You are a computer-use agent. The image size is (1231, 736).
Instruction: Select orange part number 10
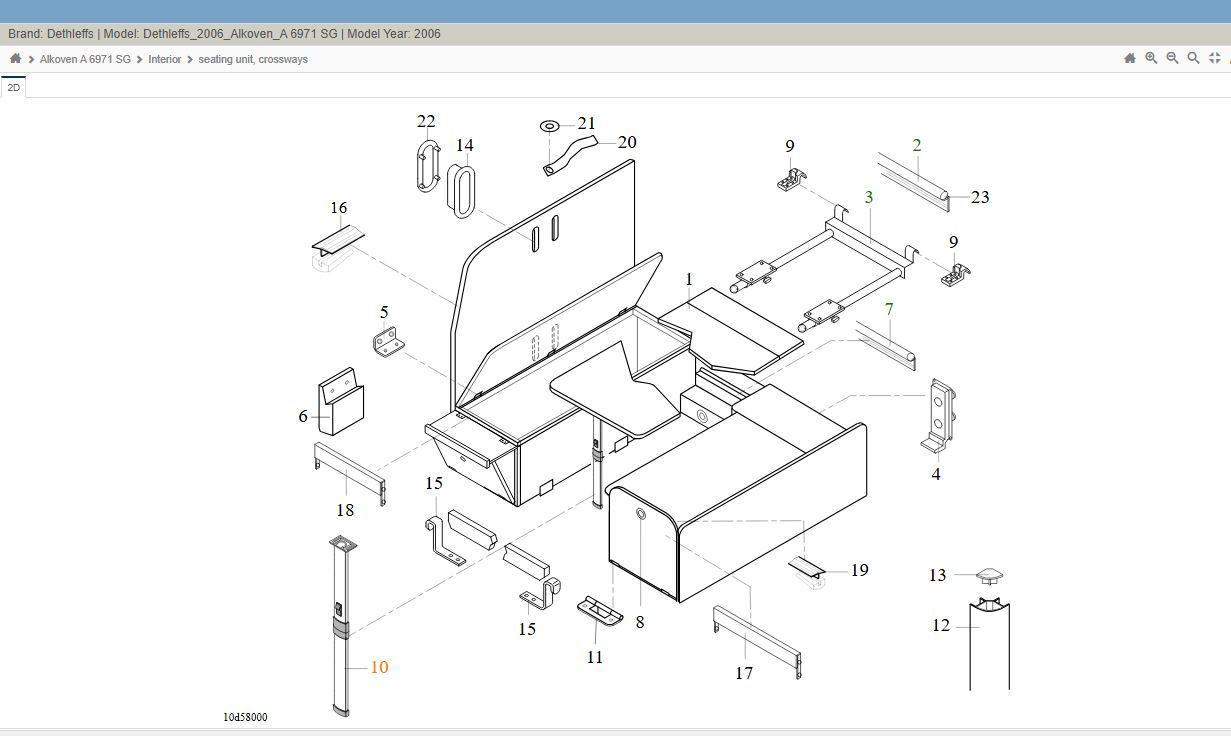[379, 667]
